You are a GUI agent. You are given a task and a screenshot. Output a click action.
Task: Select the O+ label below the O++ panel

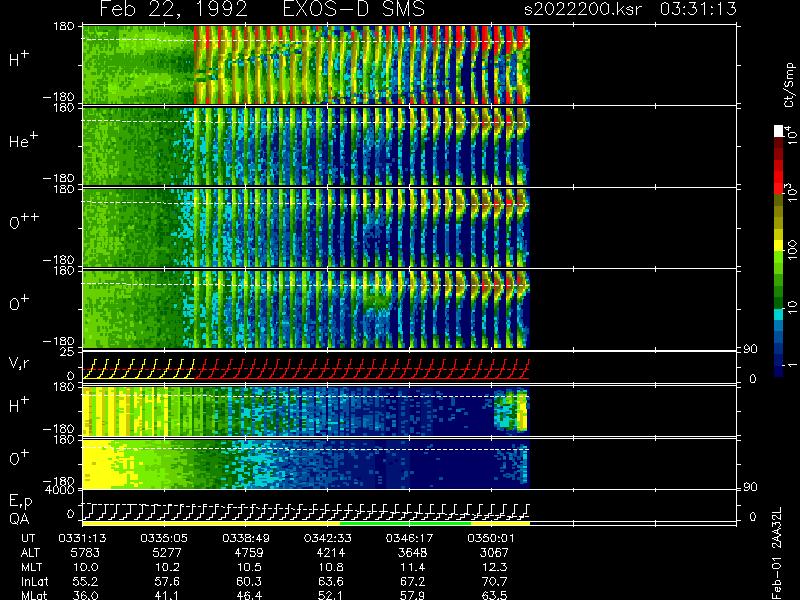click(19, 303)
